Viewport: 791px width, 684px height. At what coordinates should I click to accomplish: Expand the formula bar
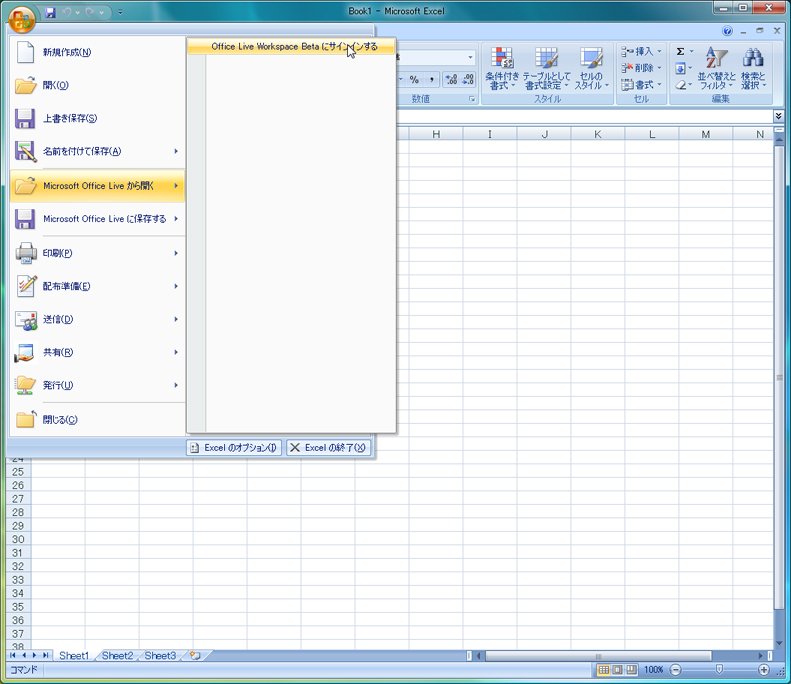coord(778,117)
